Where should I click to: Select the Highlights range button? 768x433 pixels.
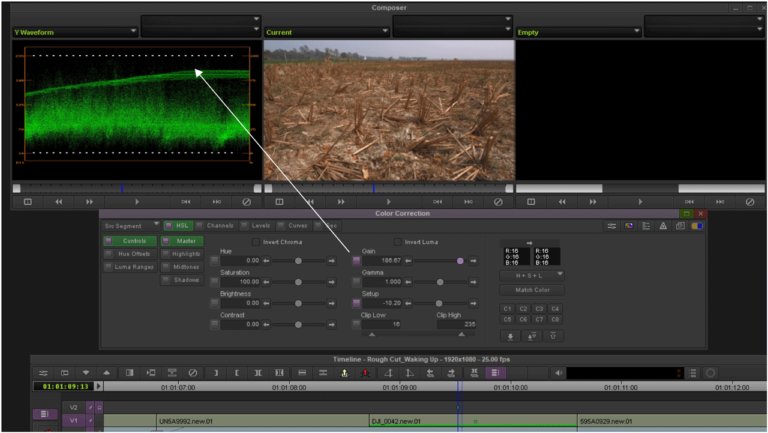click(x=182, y=254)
